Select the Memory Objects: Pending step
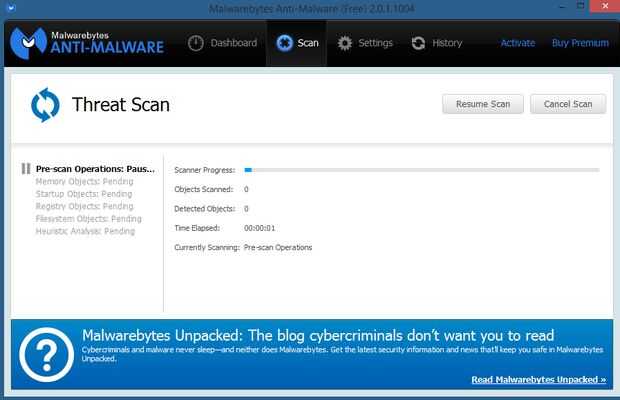The width and height of the screenshot is (620, 400). [x=84, y=181]
